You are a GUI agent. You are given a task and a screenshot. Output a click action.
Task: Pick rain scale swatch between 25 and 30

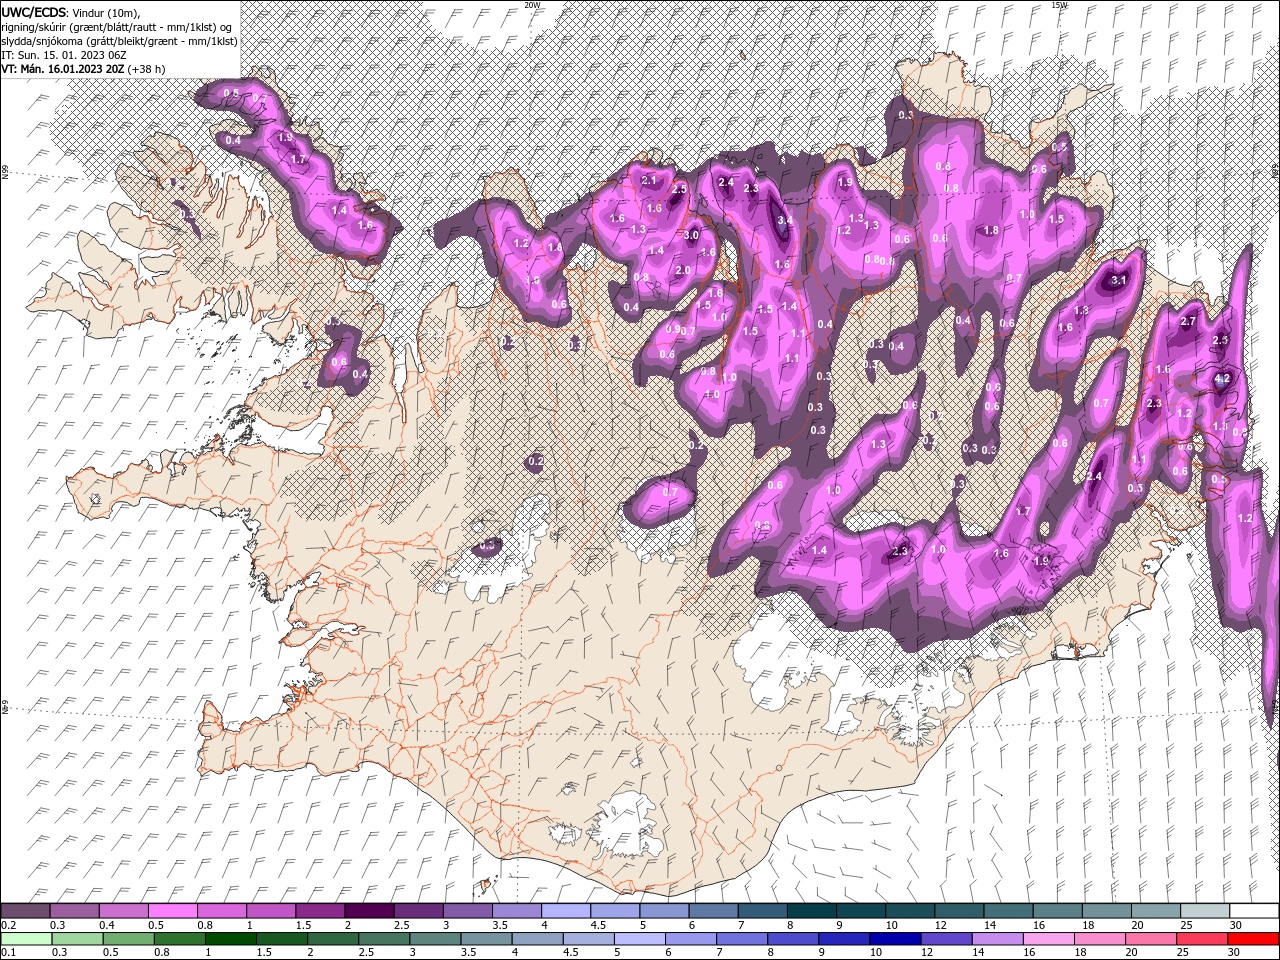pyautogui.click(x=1201, y=938)
